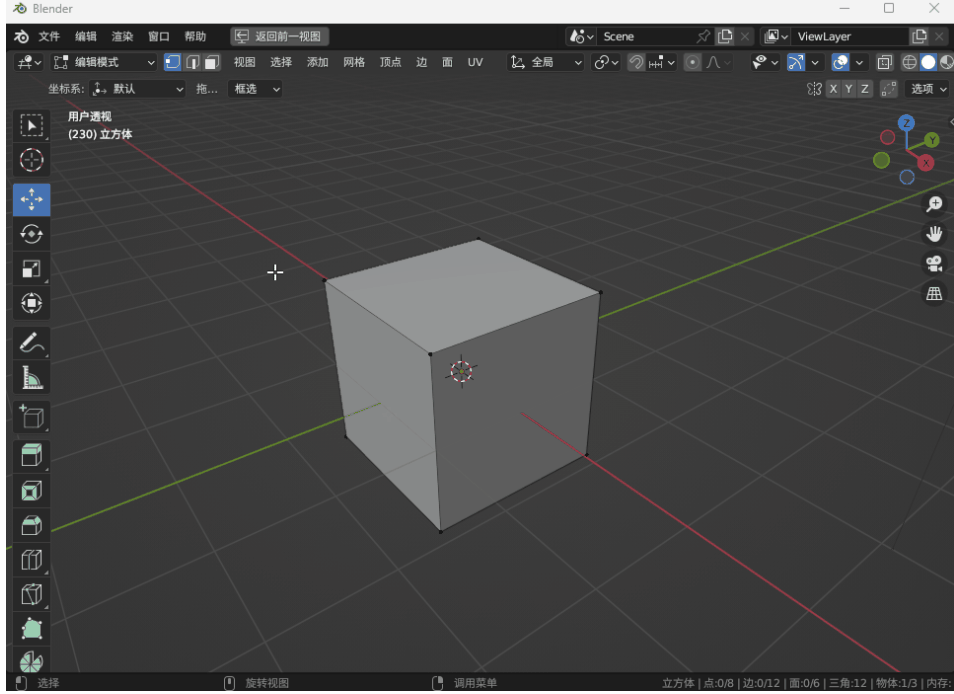The width and height of the screenshot is (954, 694).
Task: Toggle auto merge vertices
Action: click(889, 89)
